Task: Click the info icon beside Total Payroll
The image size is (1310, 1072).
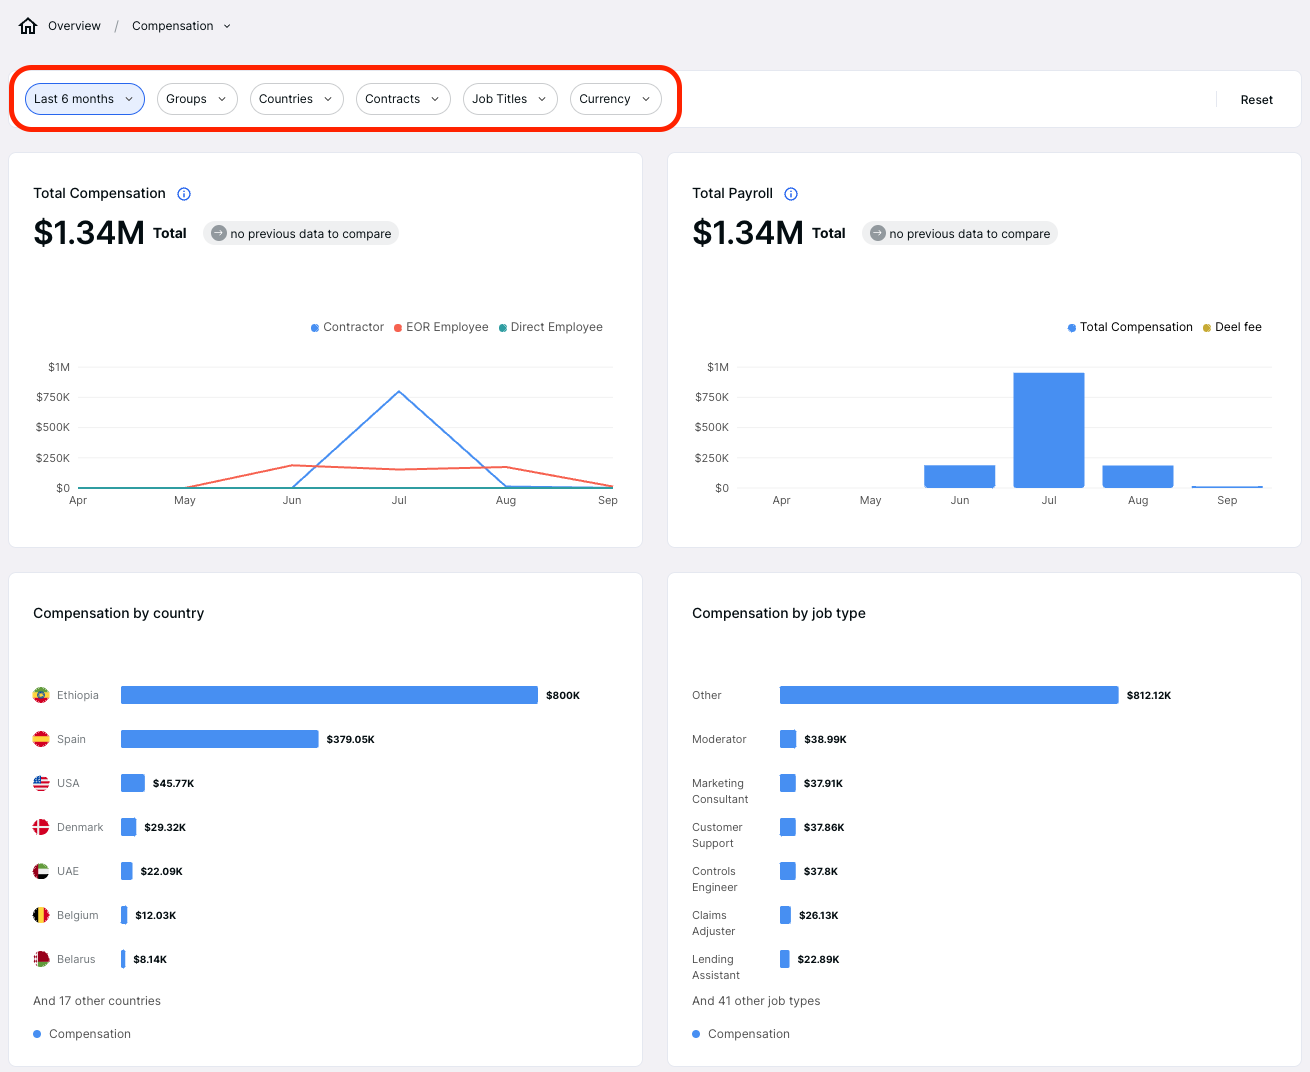Action: (x=791, y=194)
